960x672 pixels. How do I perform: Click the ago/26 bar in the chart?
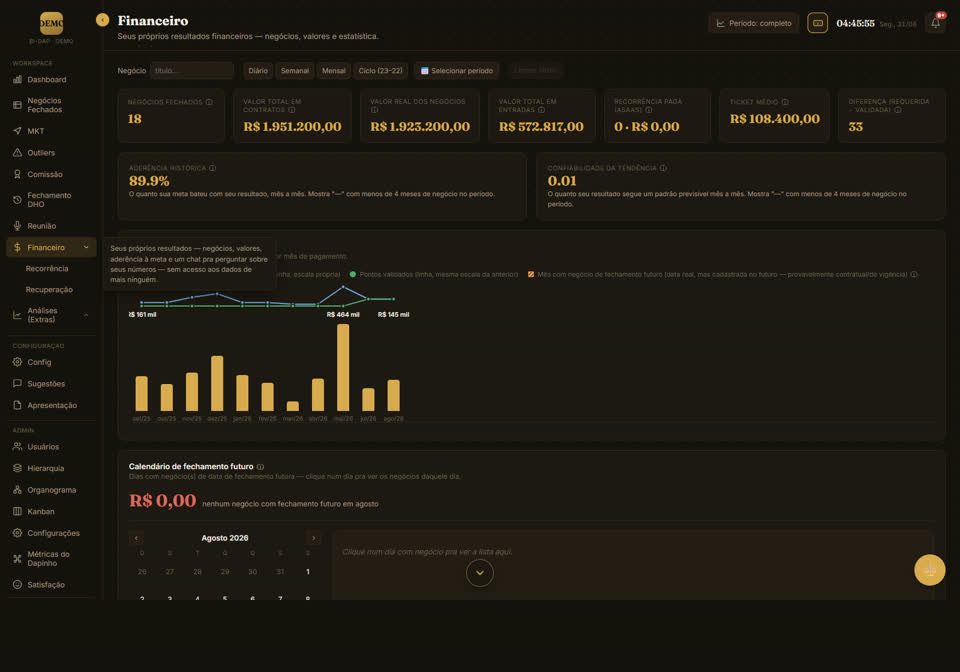coord(393,395)
